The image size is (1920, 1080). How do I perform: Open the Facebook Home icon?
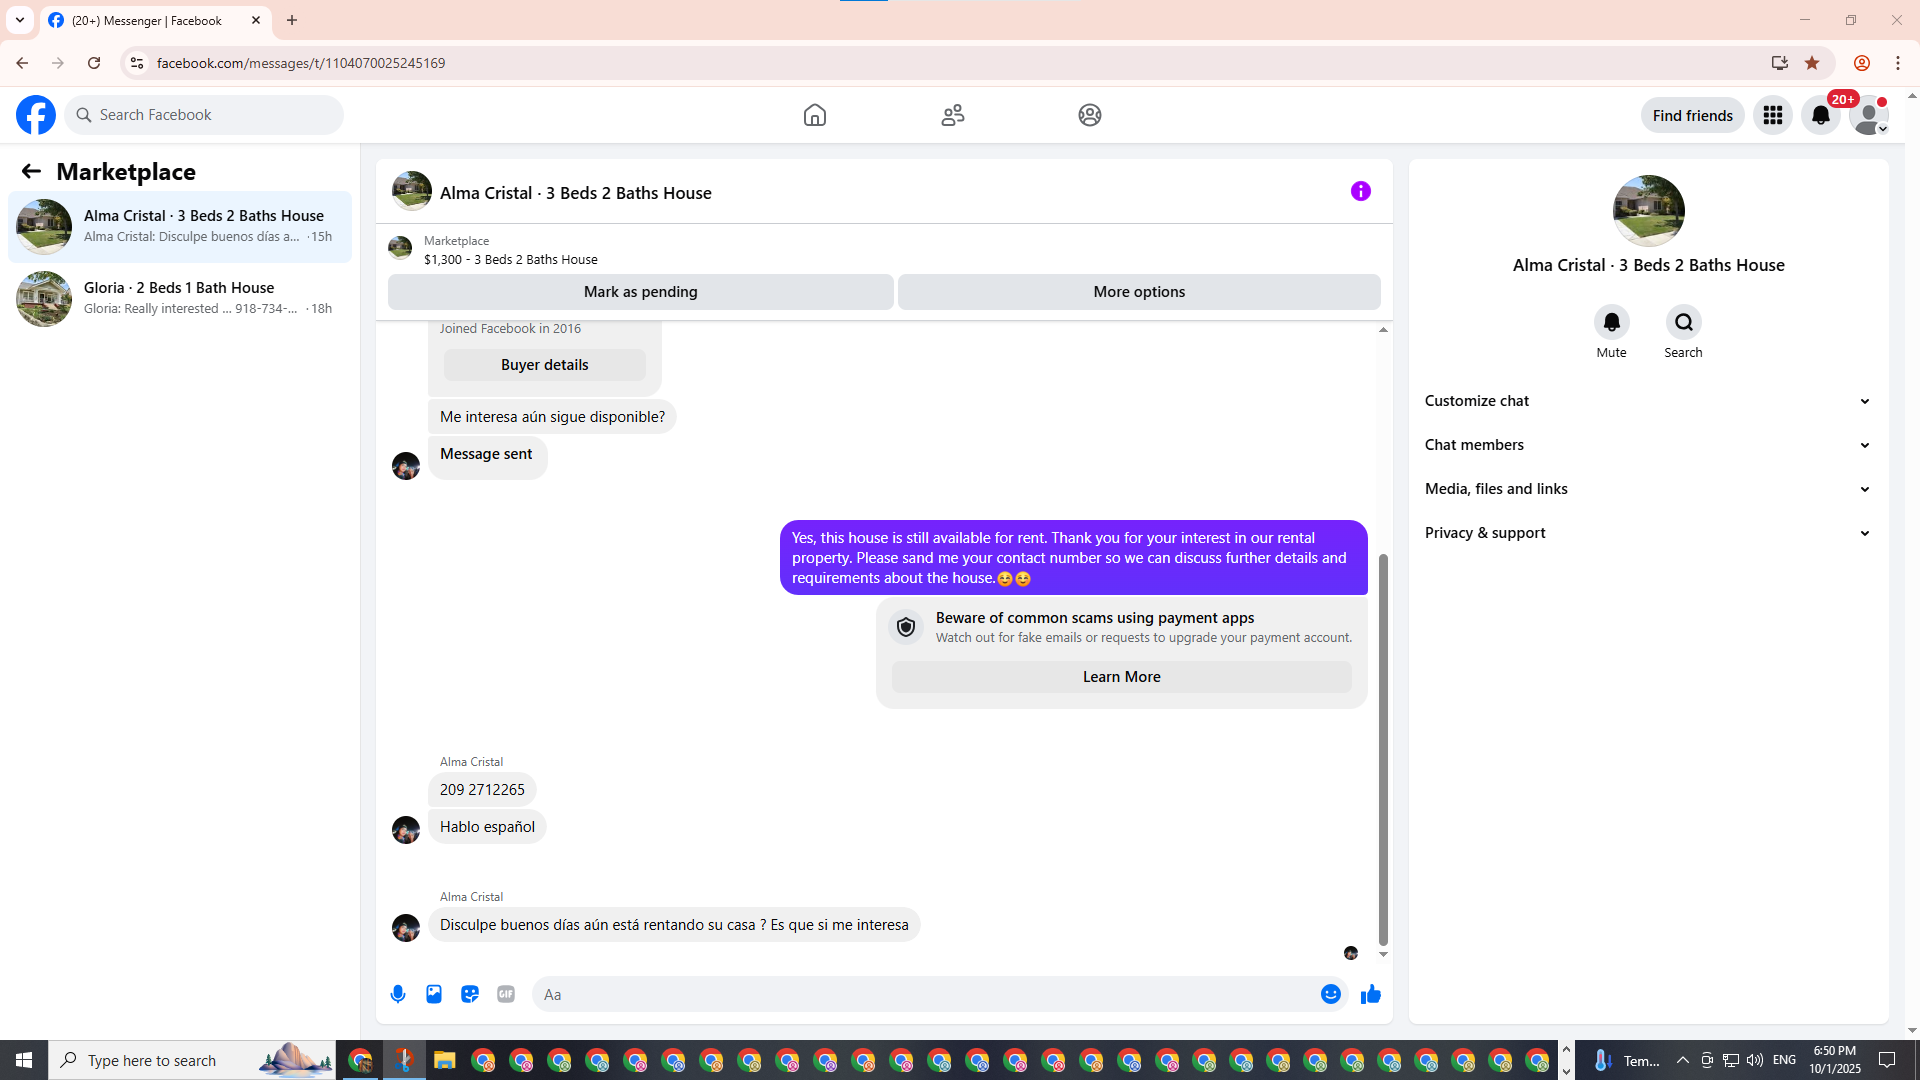(x=815, y=115)
